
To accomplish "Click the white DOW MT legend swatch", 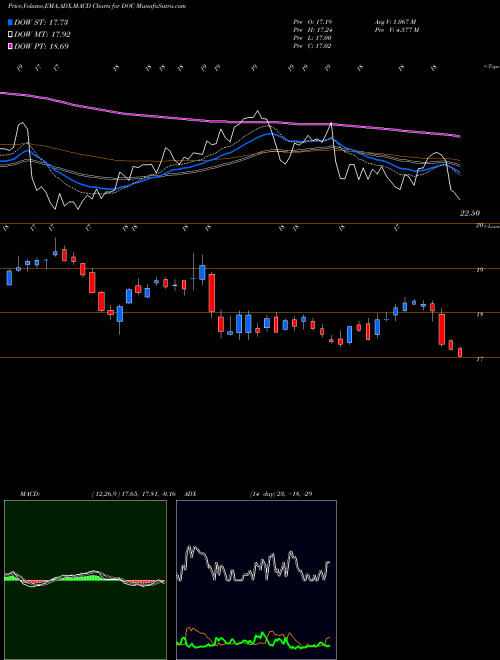I will tap(10, 35).
